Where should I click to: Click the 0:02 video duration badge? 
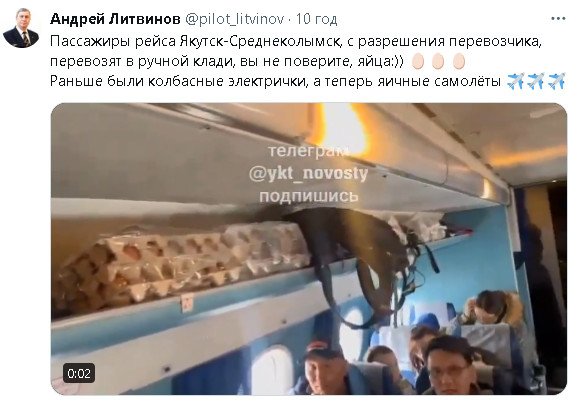tap(79, 373)
